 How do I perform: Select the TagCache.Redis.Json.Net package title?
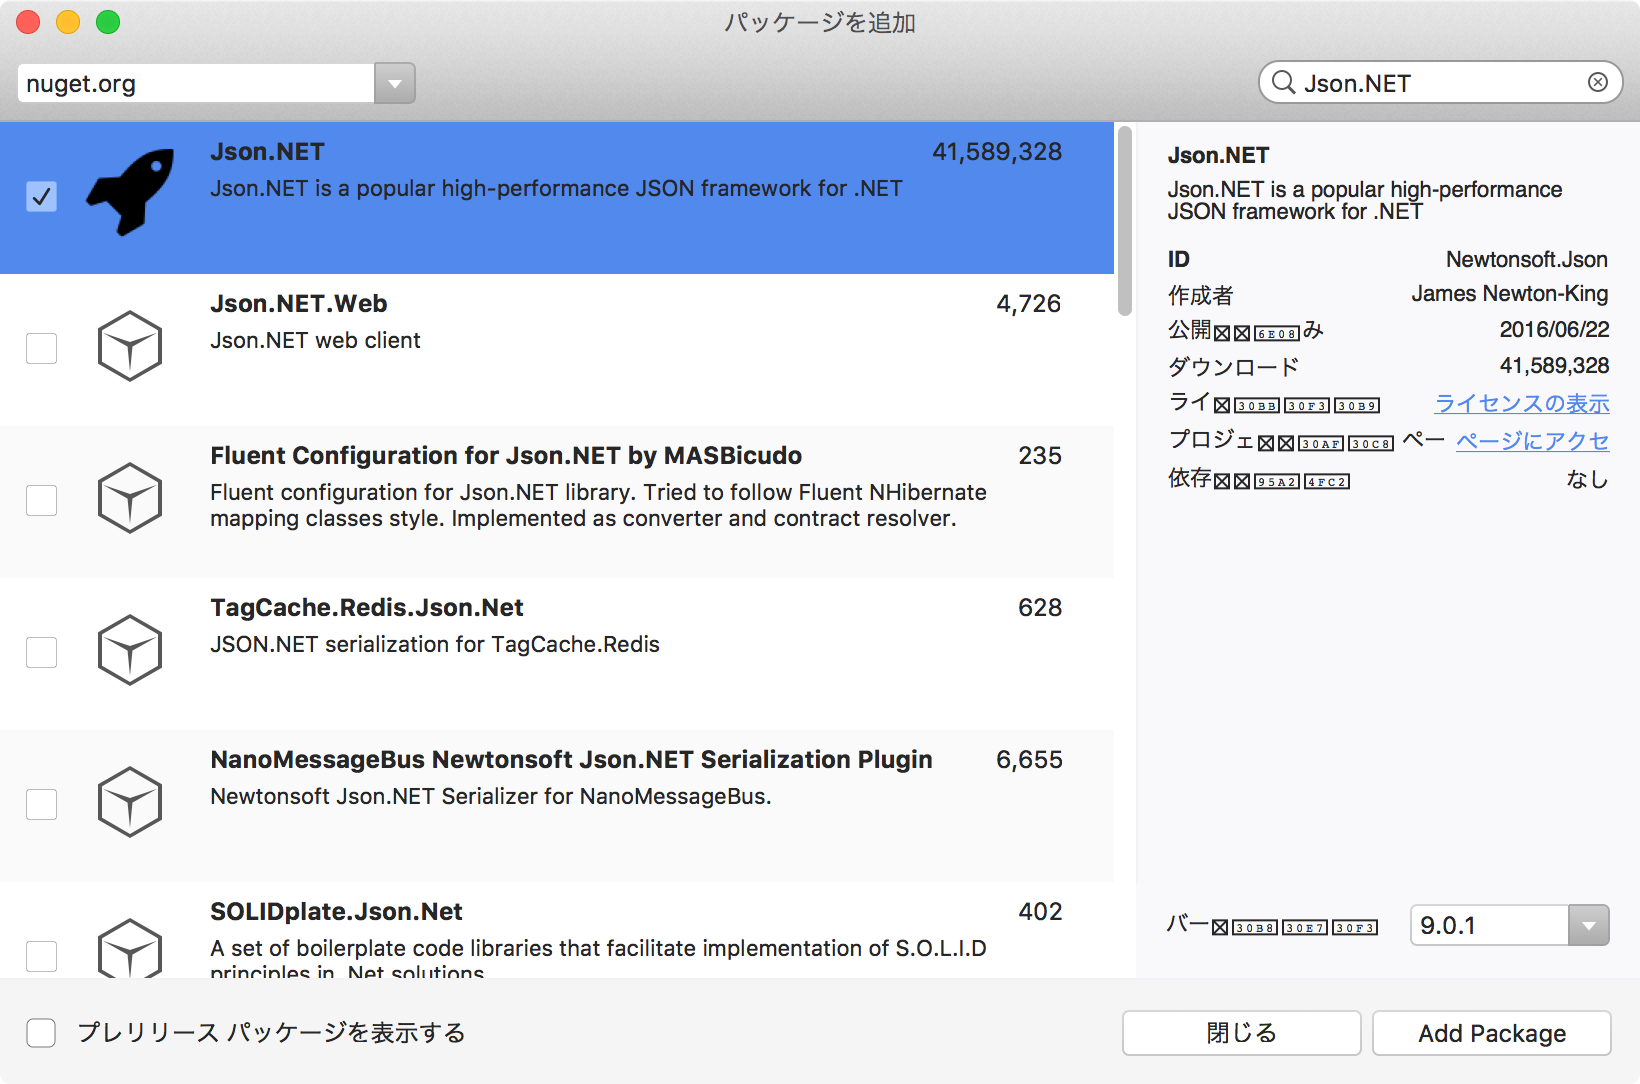tap(367, 607)
